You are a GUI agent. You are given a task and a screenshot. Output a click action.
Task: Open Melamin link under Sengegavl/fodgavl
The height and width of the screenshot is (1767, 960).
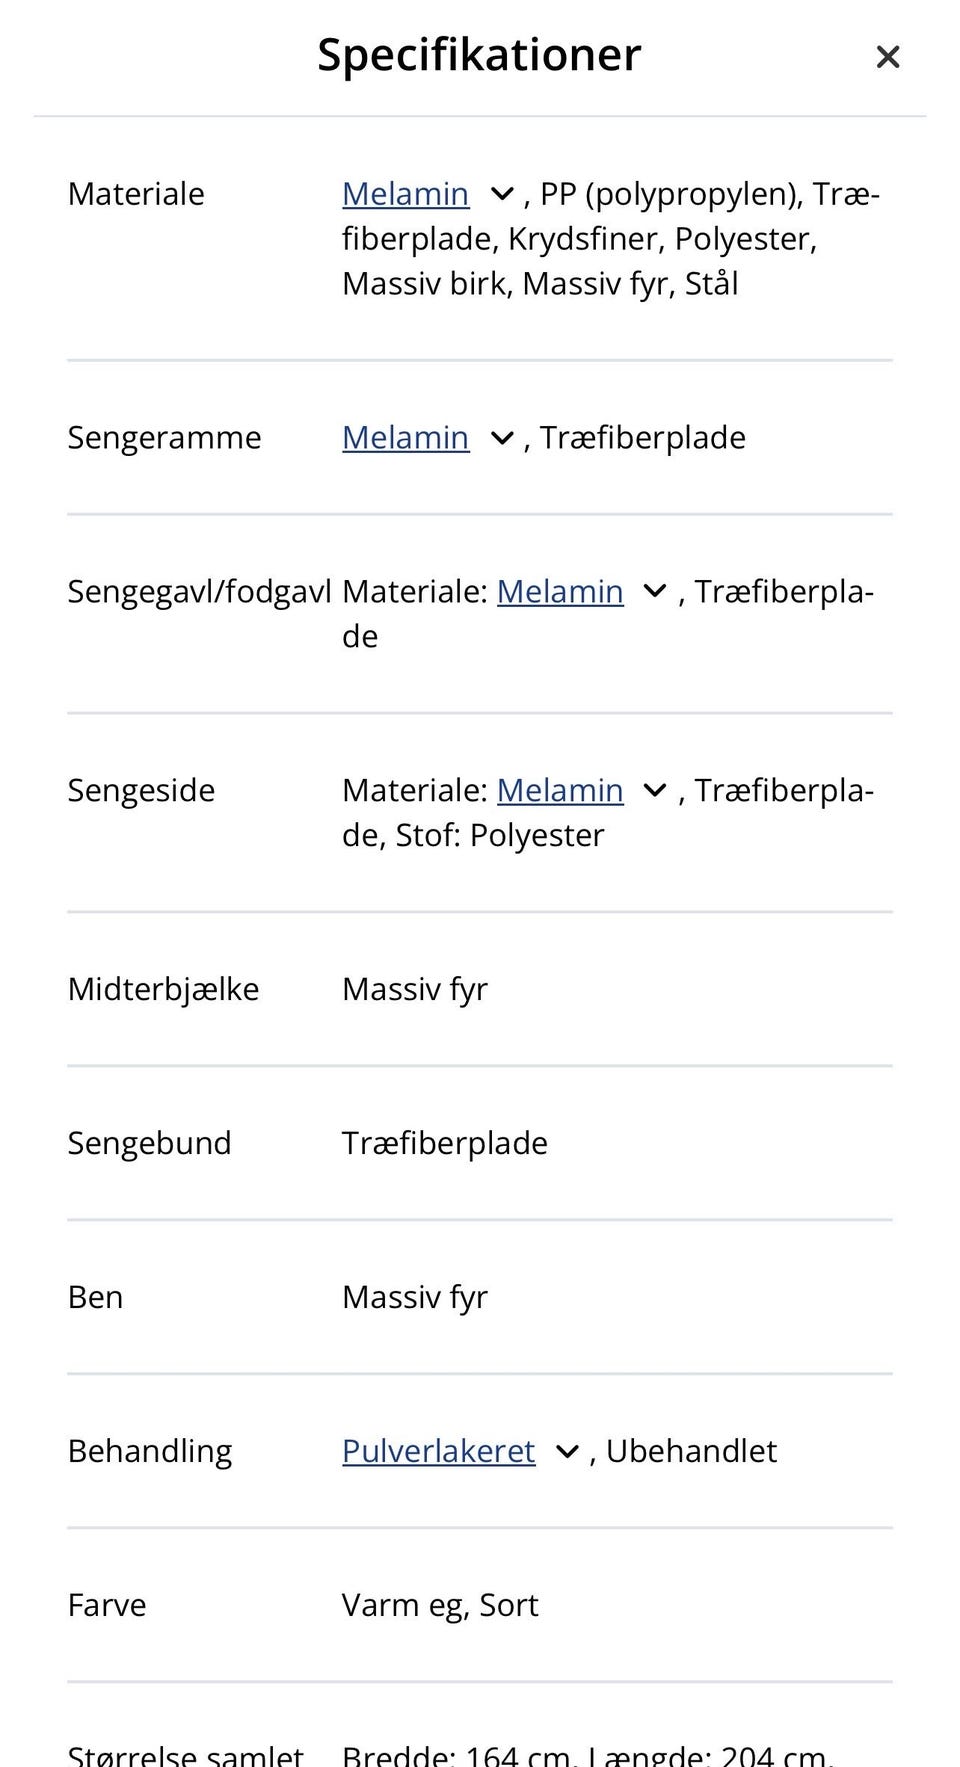pyautogui.click(x=560, y=591)
